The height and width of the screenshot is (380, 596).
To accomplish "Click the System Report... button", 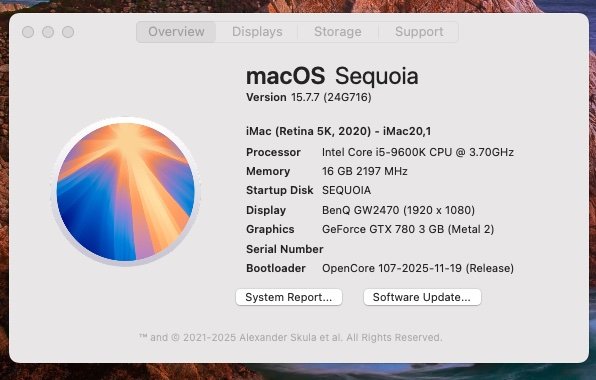I will 289,297.
